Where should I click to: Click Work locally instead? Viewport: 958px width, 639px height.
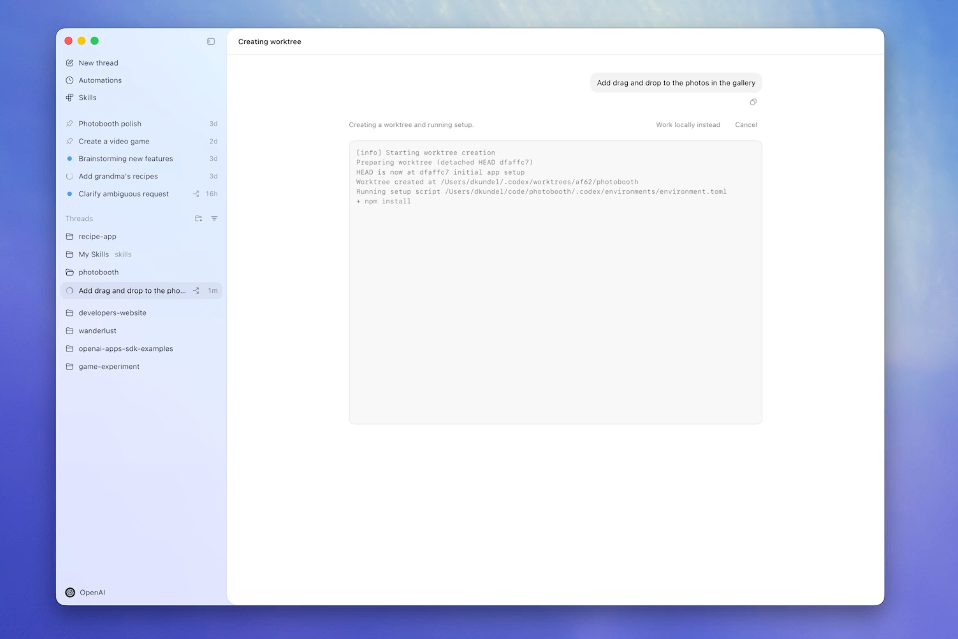[687, 125]
